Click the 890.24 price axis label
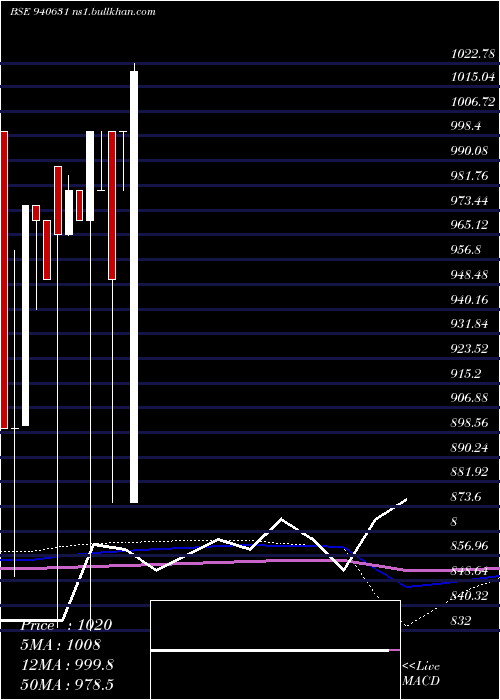 470,447
